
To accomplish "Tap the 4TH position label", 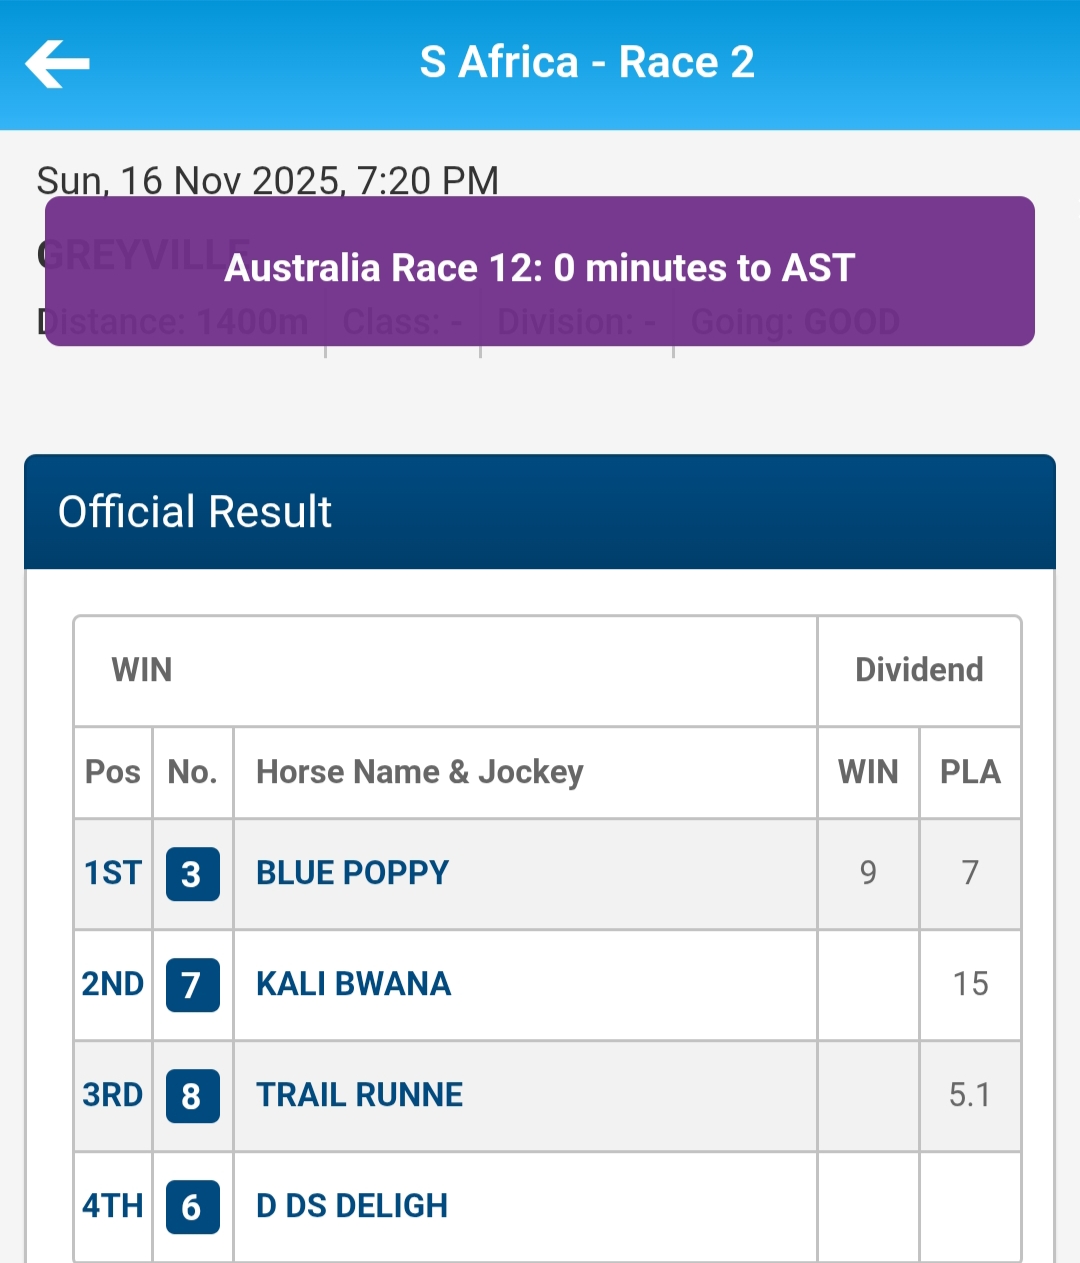I will [113, 1206].
